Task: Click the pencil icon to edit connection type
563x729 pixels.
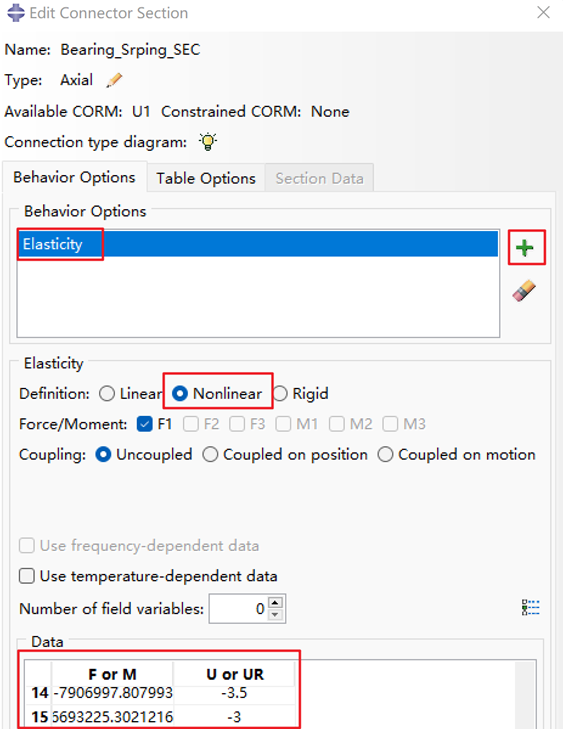Action: 114,80
